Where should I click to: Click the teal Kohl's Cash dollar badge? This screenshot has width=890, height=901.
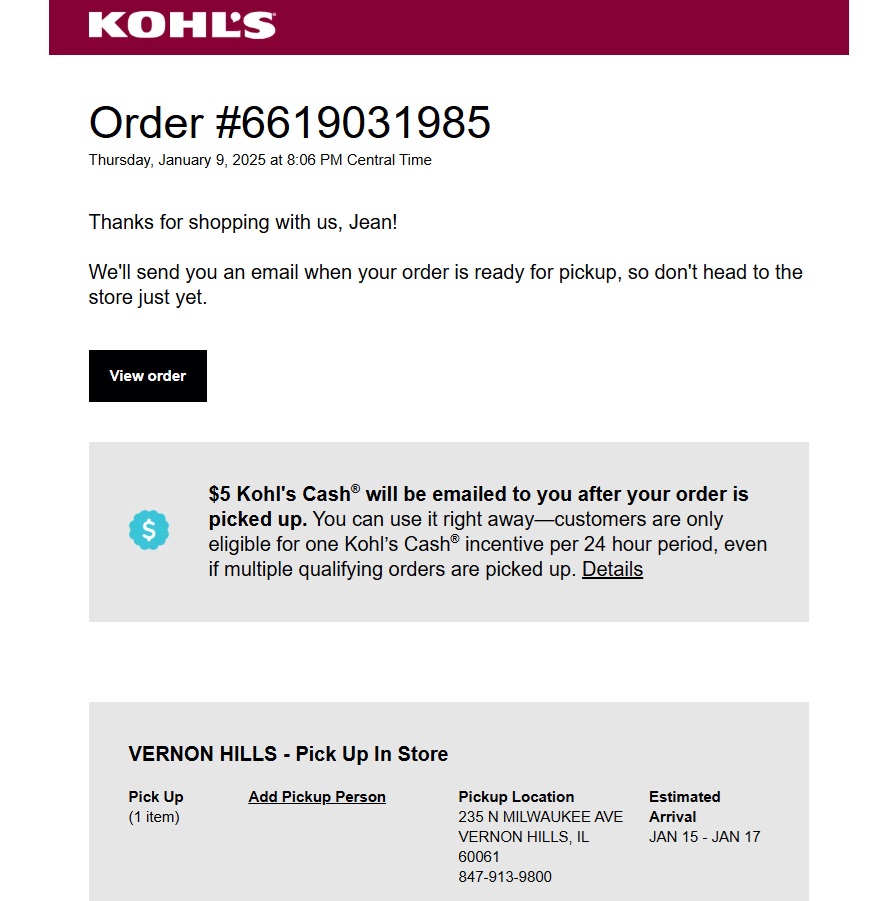click(x=149, y=530)
